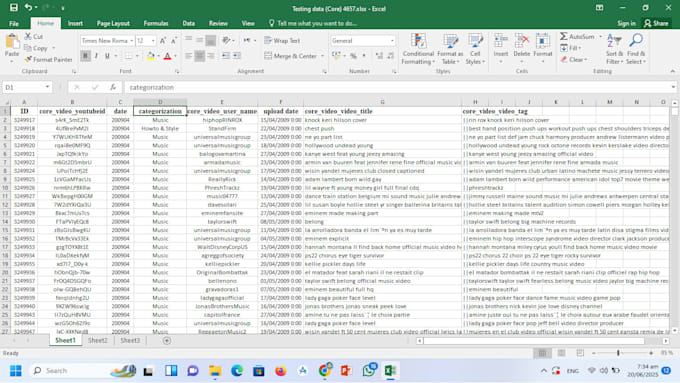This screenshot has height=383, width=680.
Task: Open Sort & Filter menu
Action: click(x=614, y=49)
